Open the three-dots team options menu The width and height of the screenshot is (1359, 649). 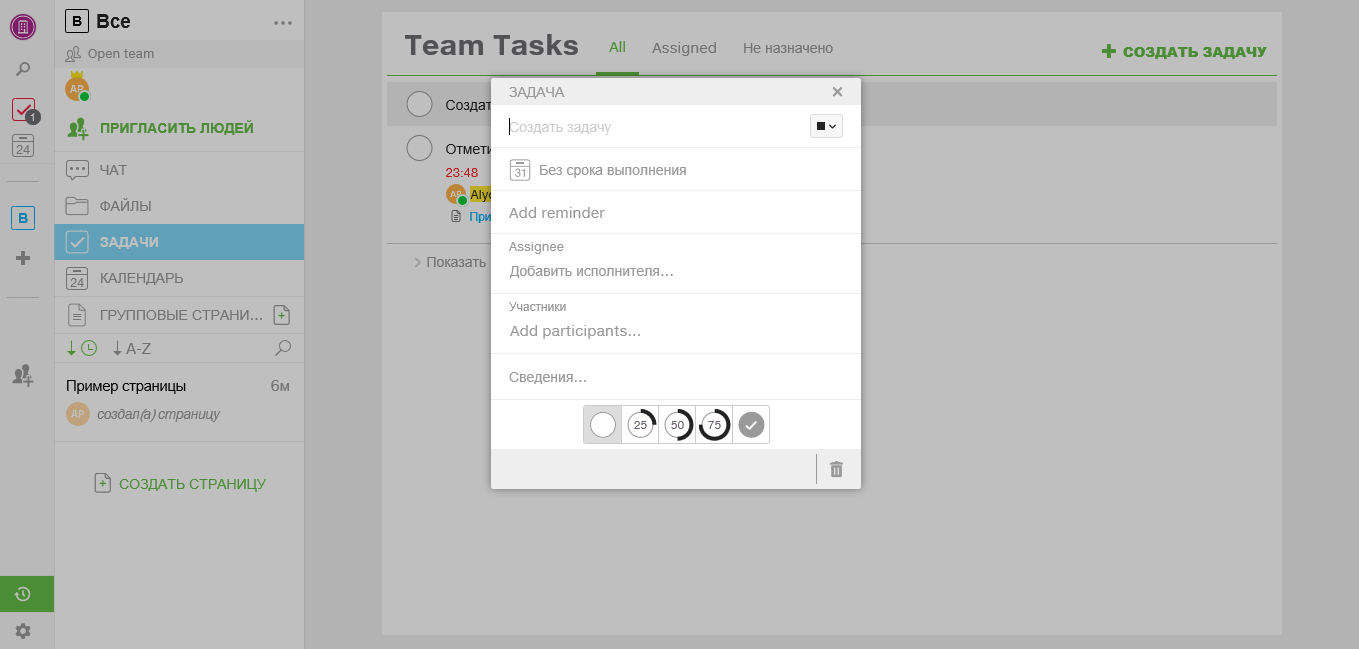click(x=283, y=22)
